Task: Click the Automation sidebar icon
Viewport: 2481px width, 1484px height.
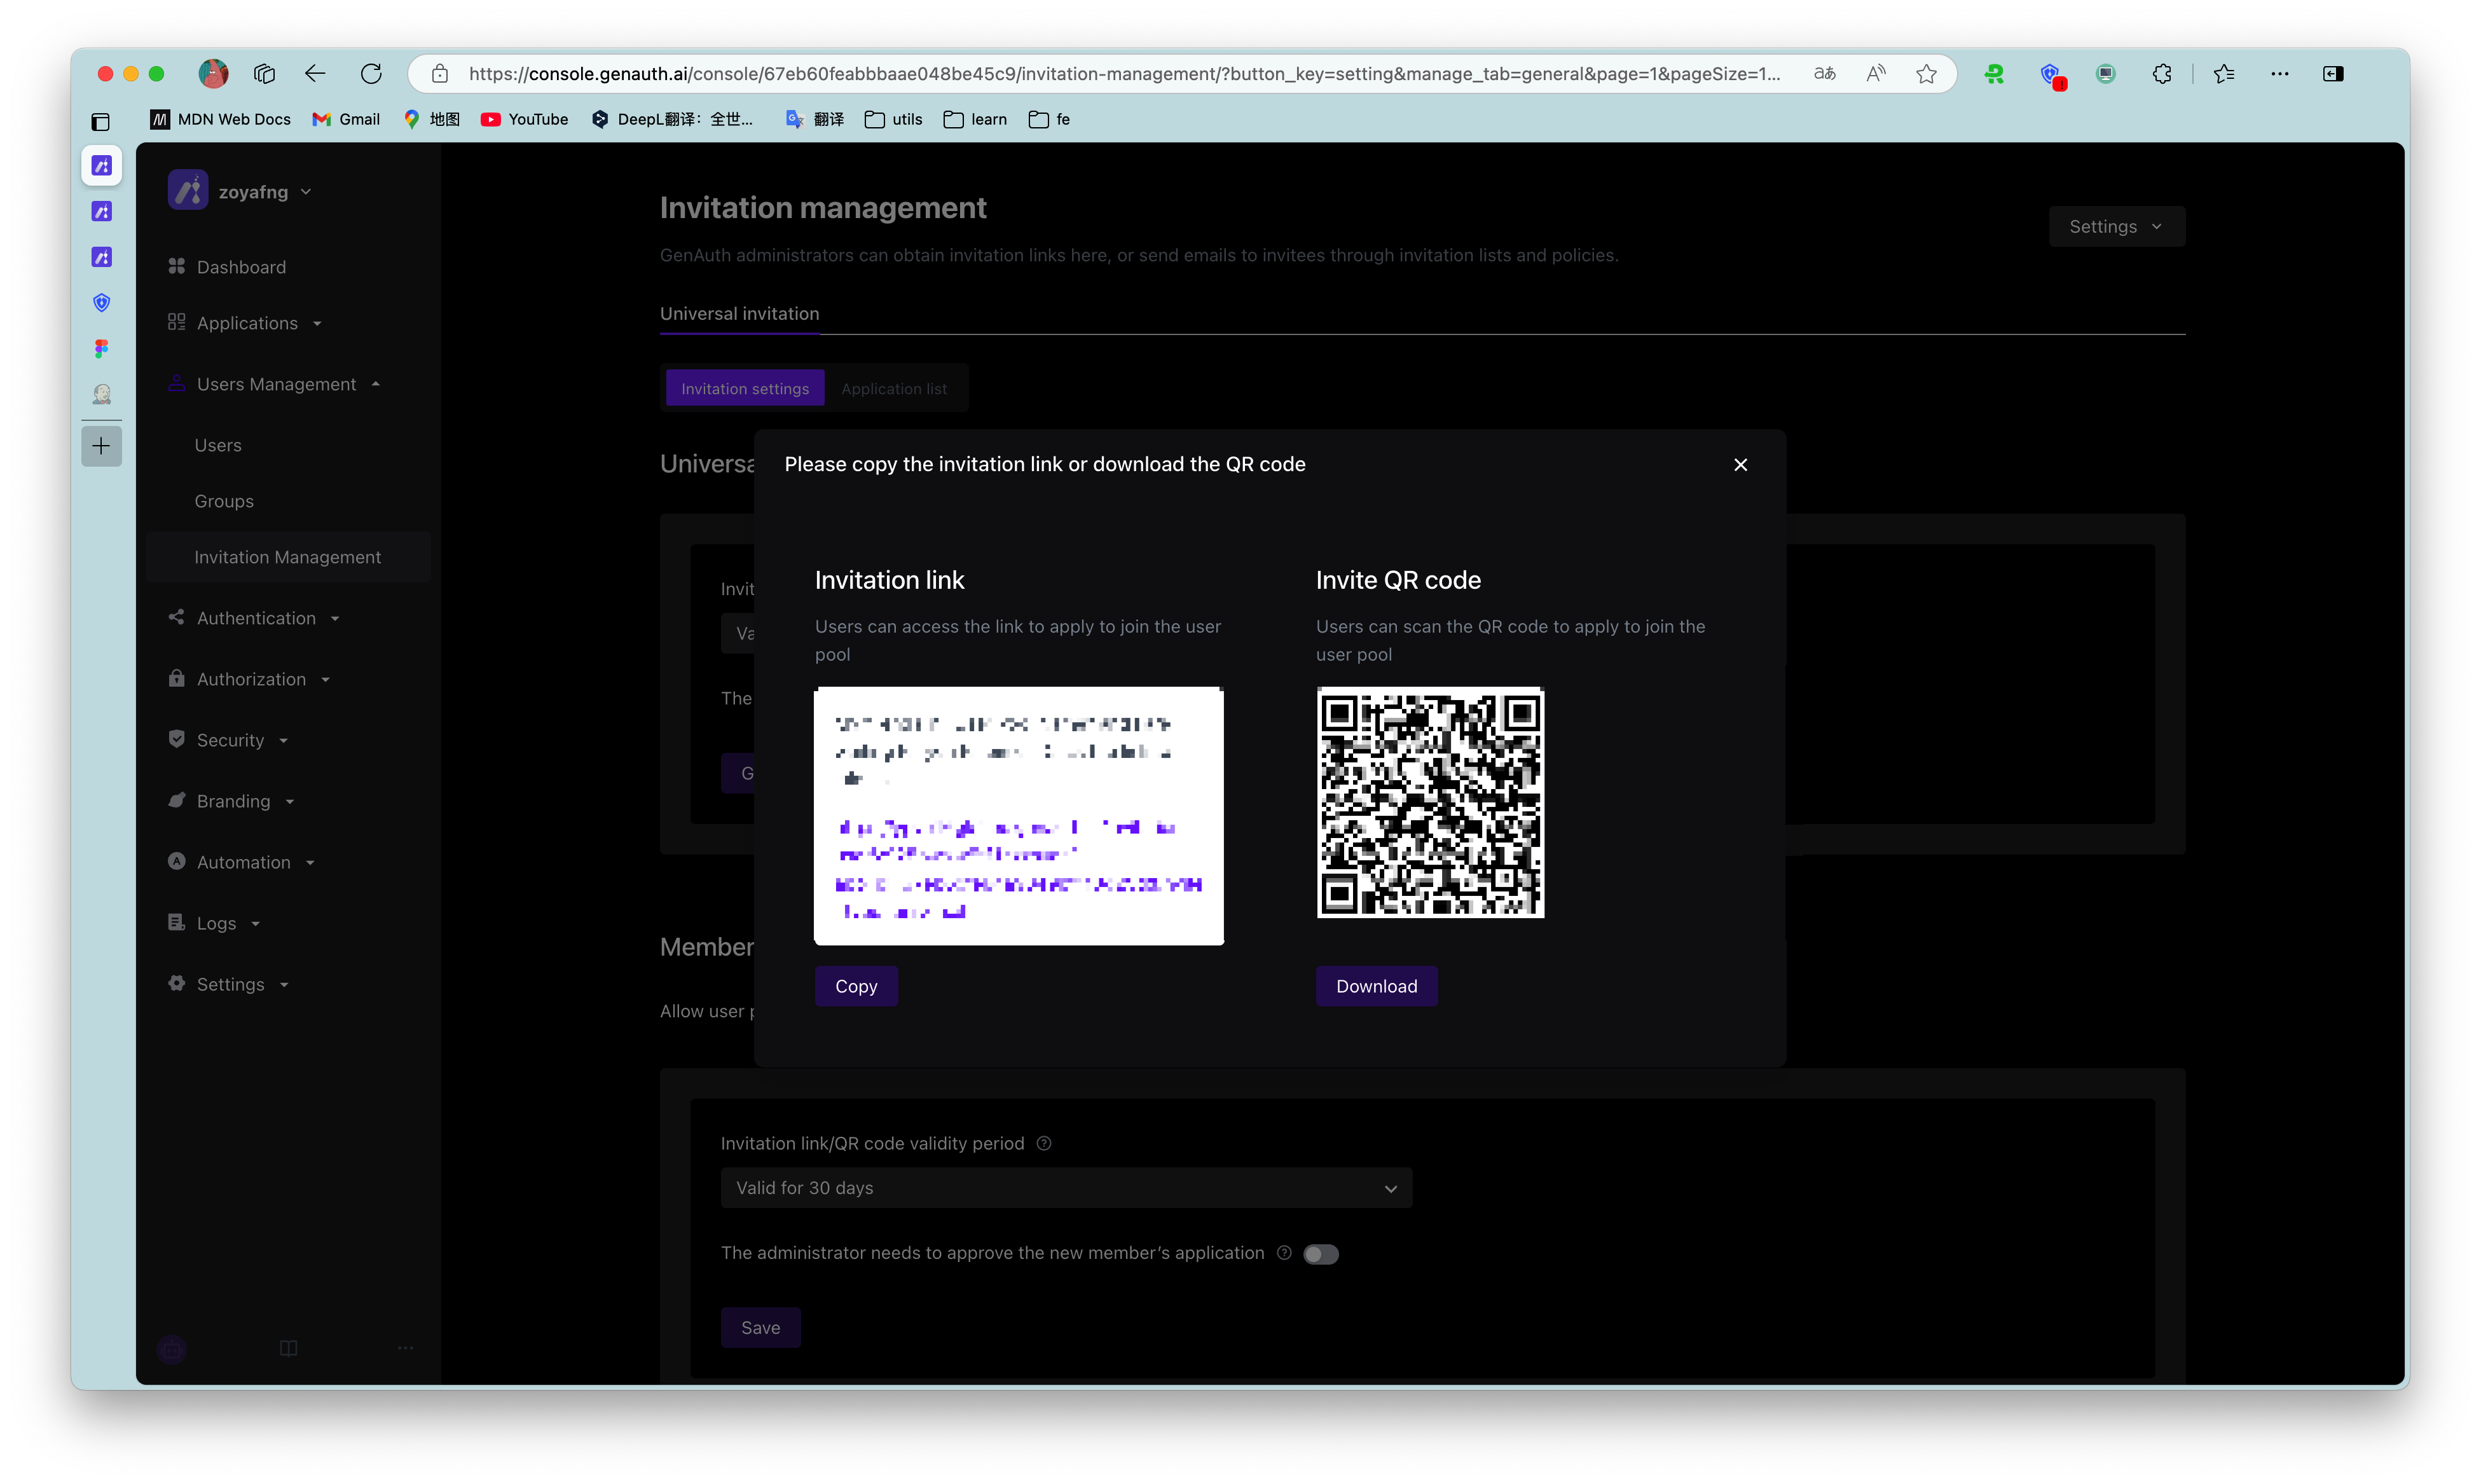Action: click(x=177, y=861)
